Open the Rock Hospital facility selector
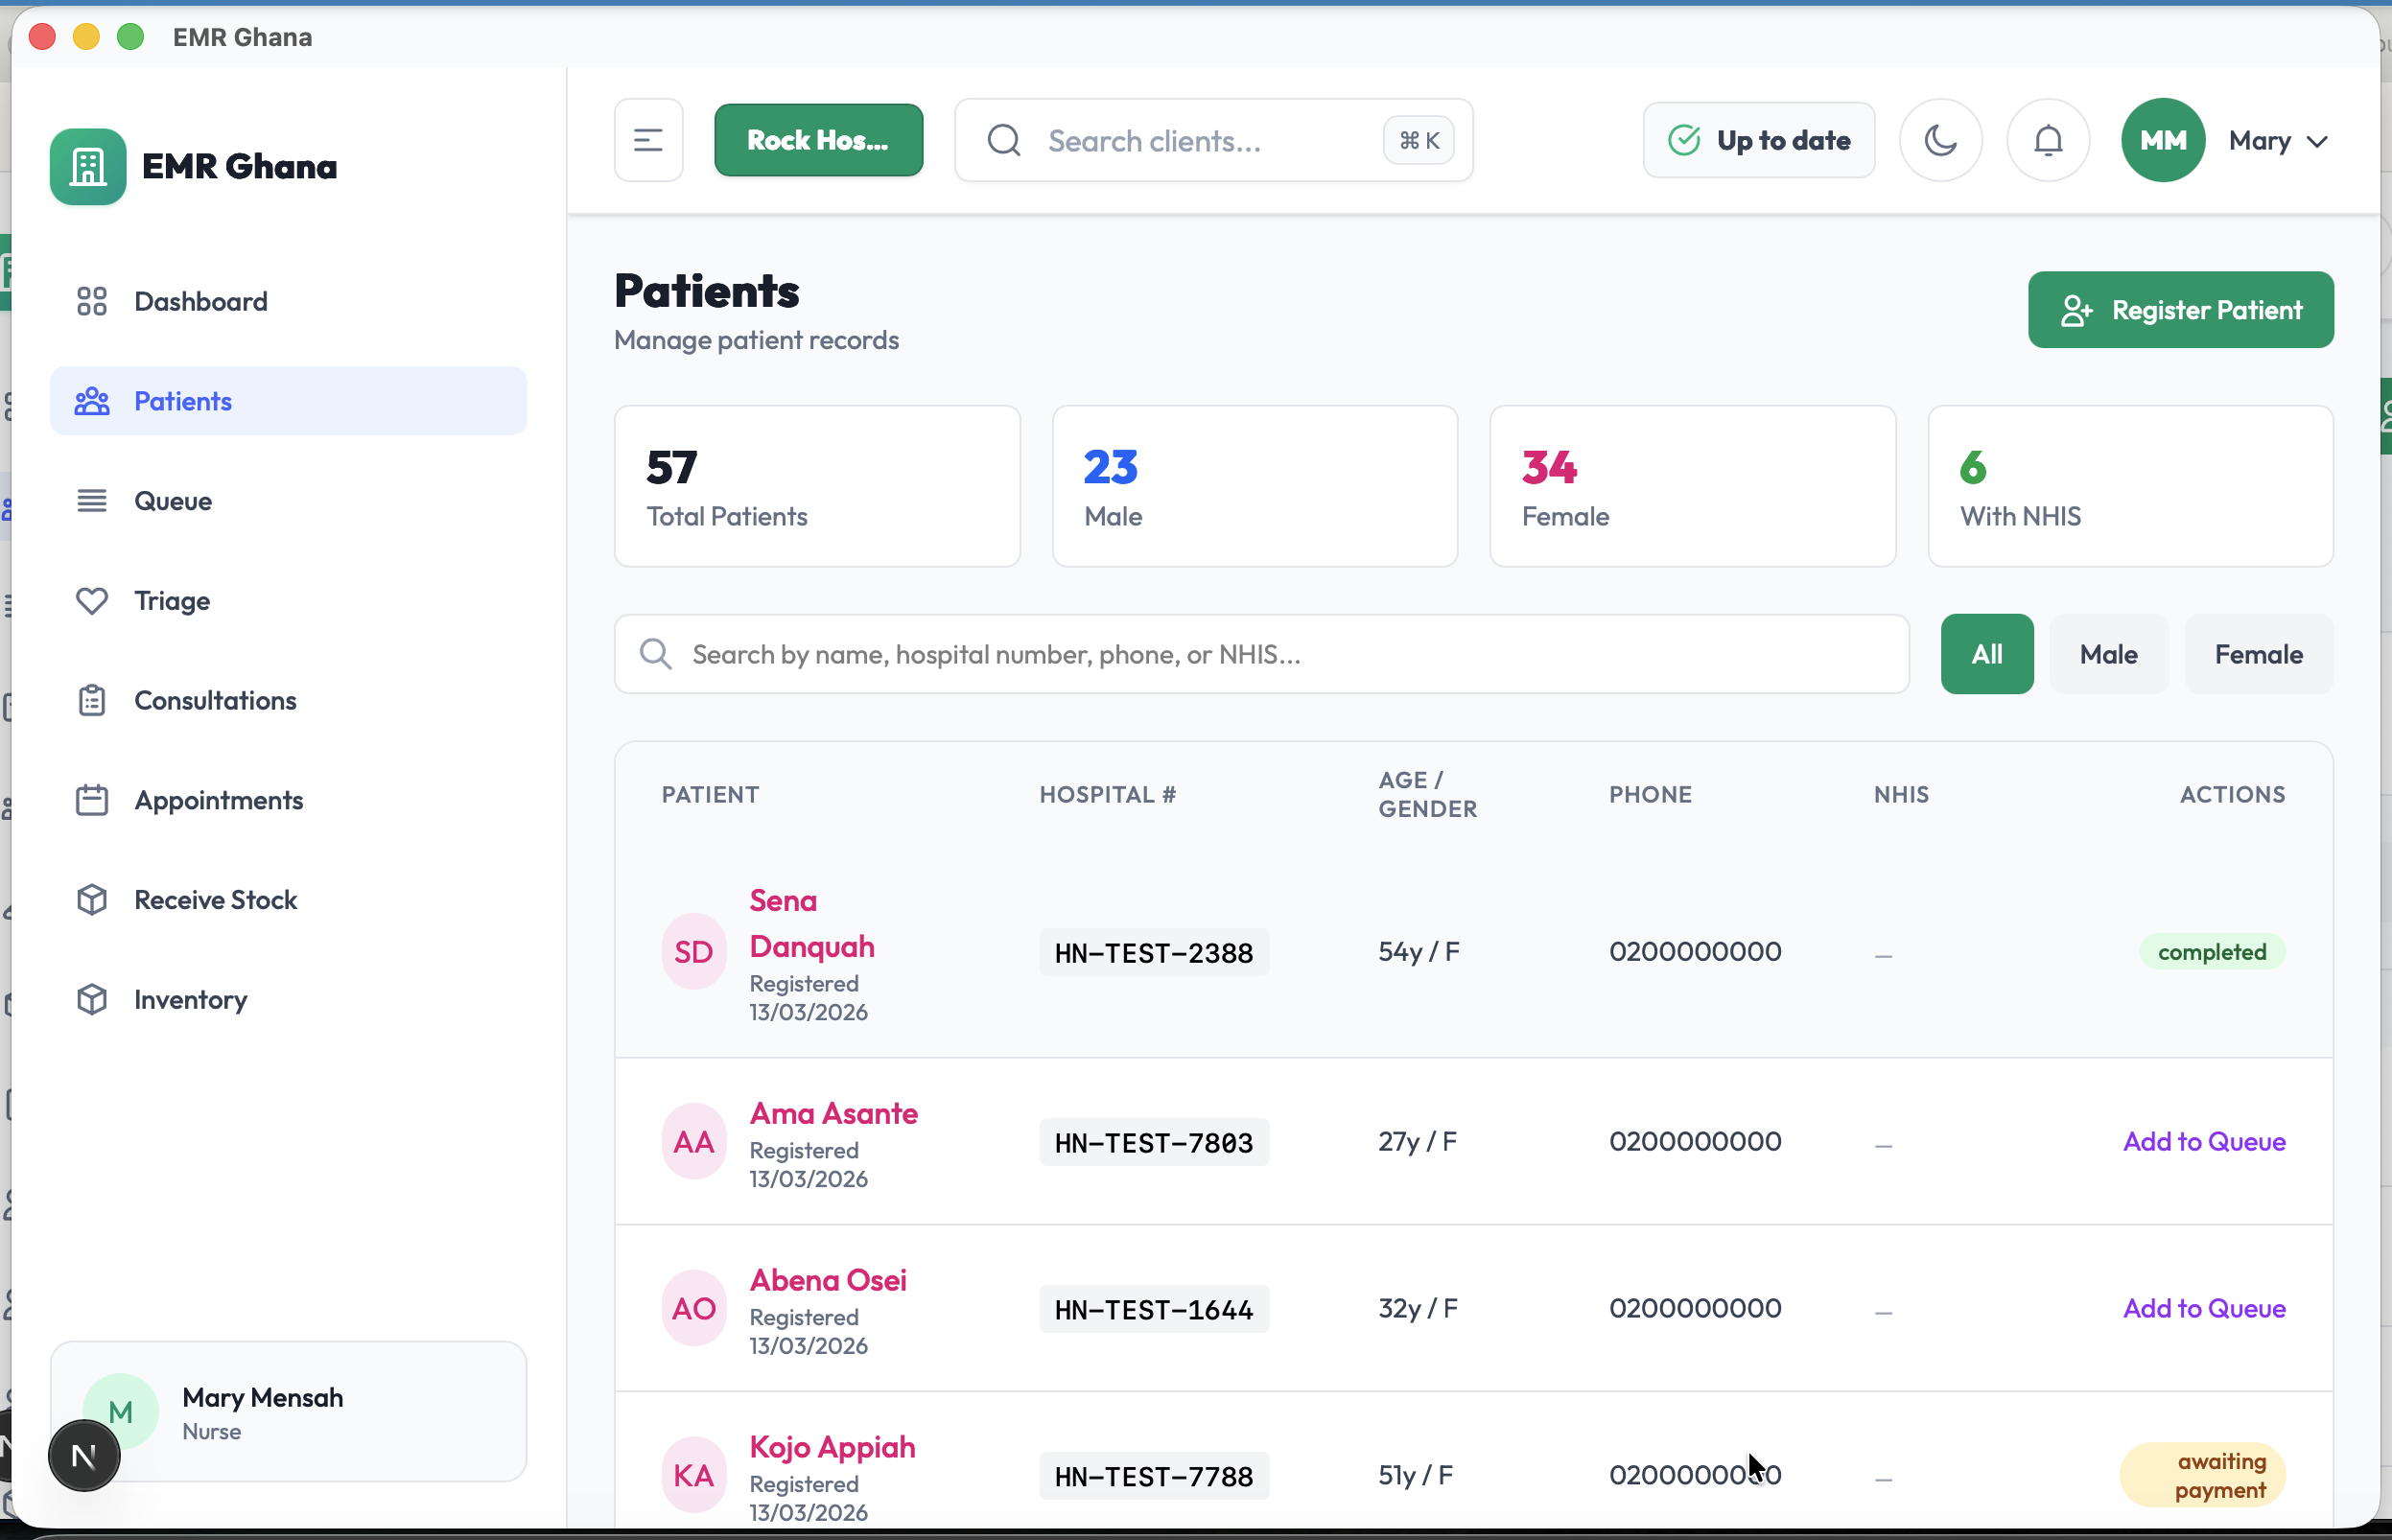The image size is (2392, 1540). tap(818, 140)
